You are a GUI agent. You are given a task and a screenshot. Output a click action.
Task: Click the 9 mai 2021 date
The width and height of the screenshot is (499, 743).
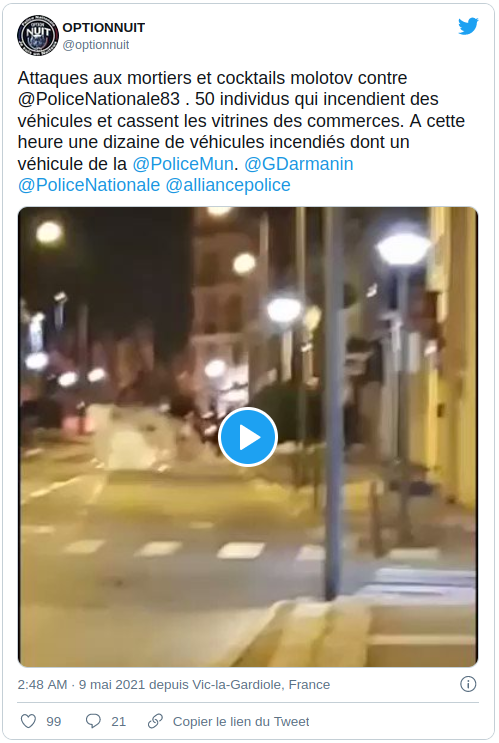[x=112, y=685]
